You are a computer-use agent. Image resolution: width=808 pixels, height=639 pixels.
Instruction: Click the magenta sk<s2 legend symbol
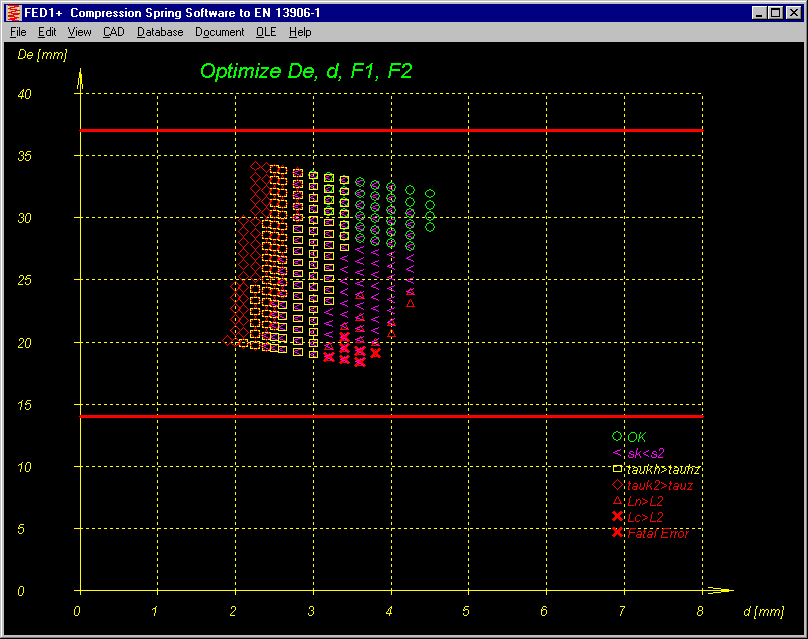tap(617, 453)
